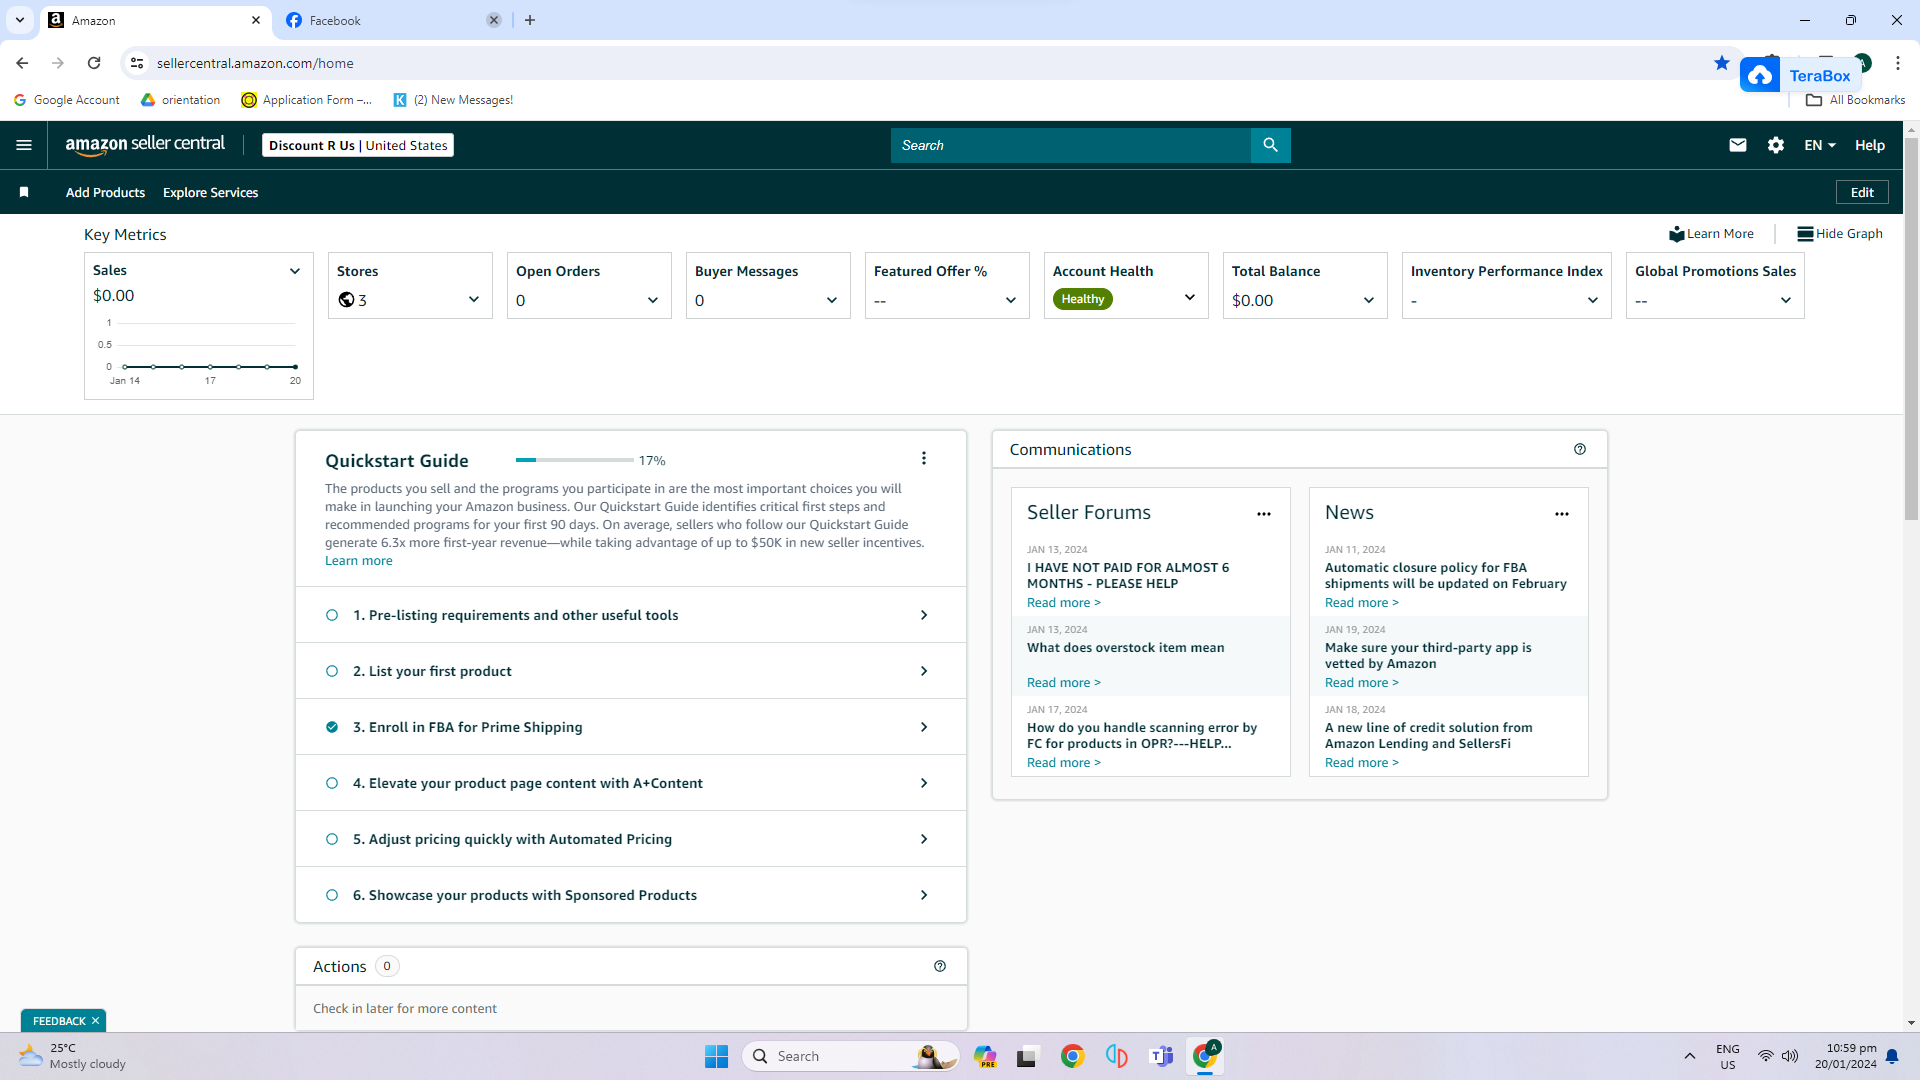
Task: Expand the Featured Offer % dropdown
Action: pyautogui.click(x=1011, y=300)
